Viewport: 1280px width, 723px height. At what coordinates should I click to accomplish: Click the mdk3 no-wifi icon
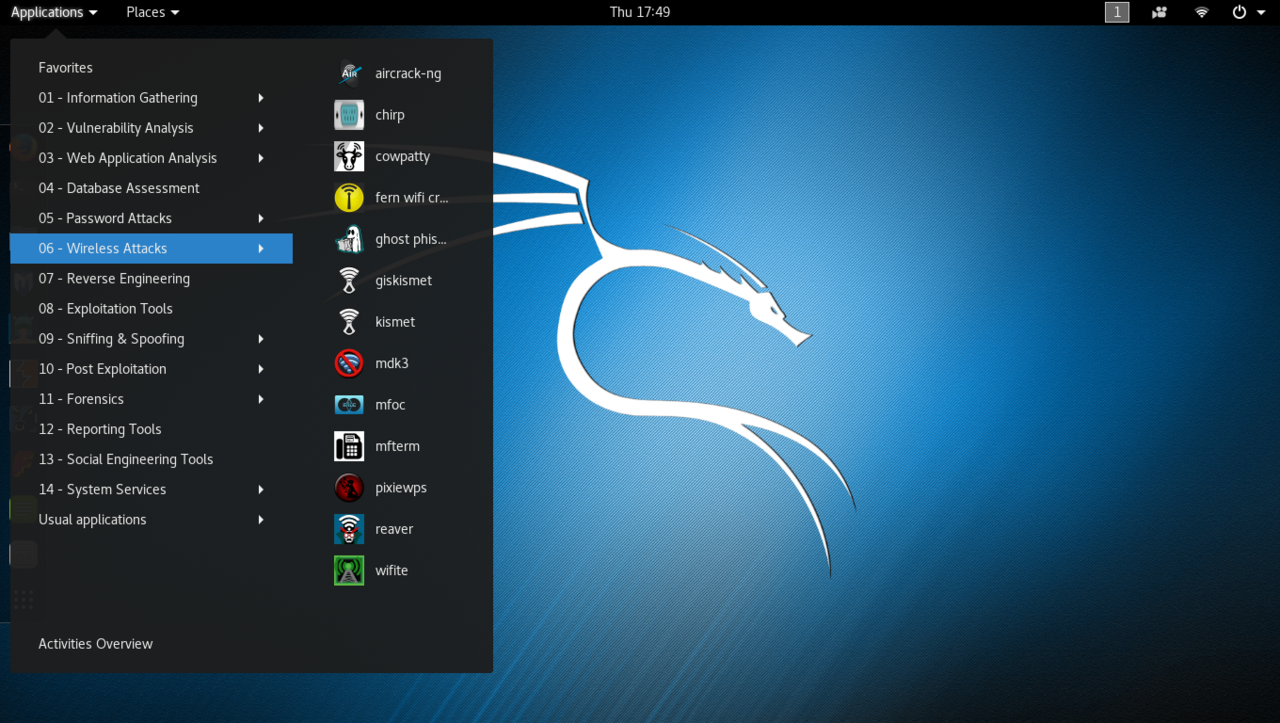[x=349, y=363]
